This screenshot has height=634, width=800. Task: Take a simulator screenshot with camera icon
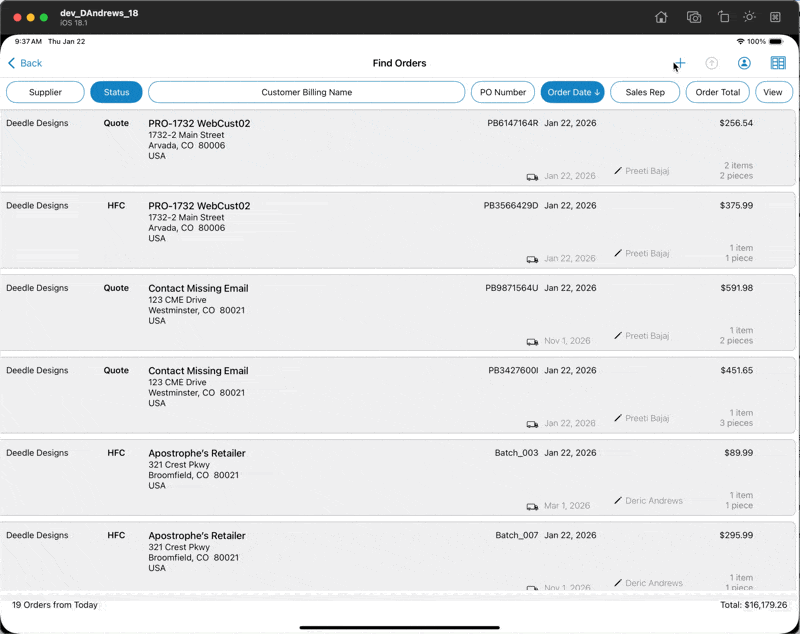tap(693, 17)
